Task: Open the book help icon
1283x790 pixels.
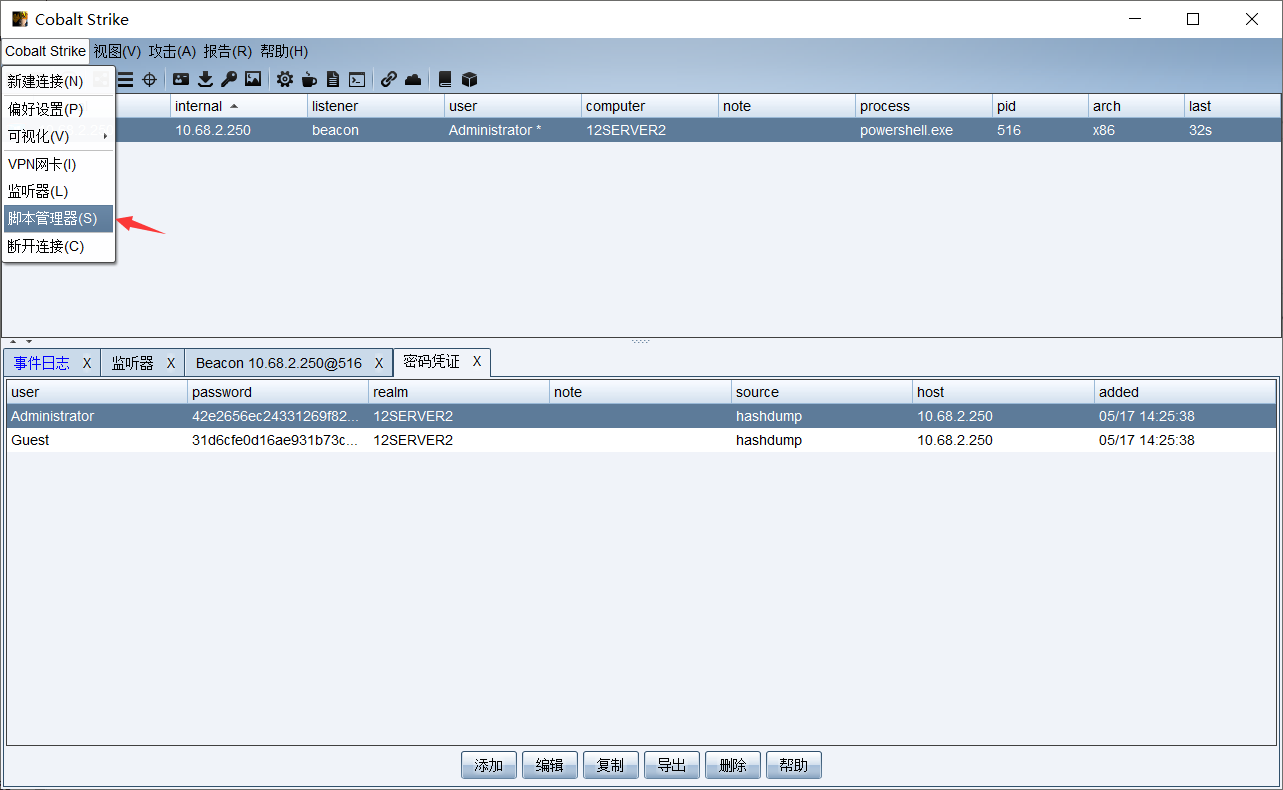Action: coord(445,79)
